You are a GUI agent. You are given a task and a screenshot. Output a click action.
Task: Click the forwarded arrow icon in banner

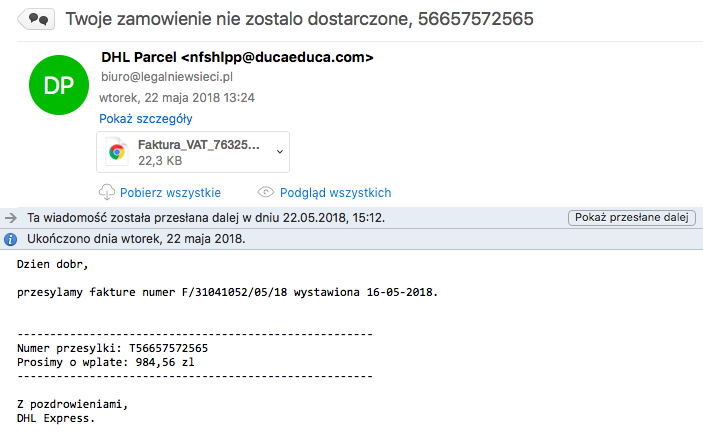pos(10,218)
